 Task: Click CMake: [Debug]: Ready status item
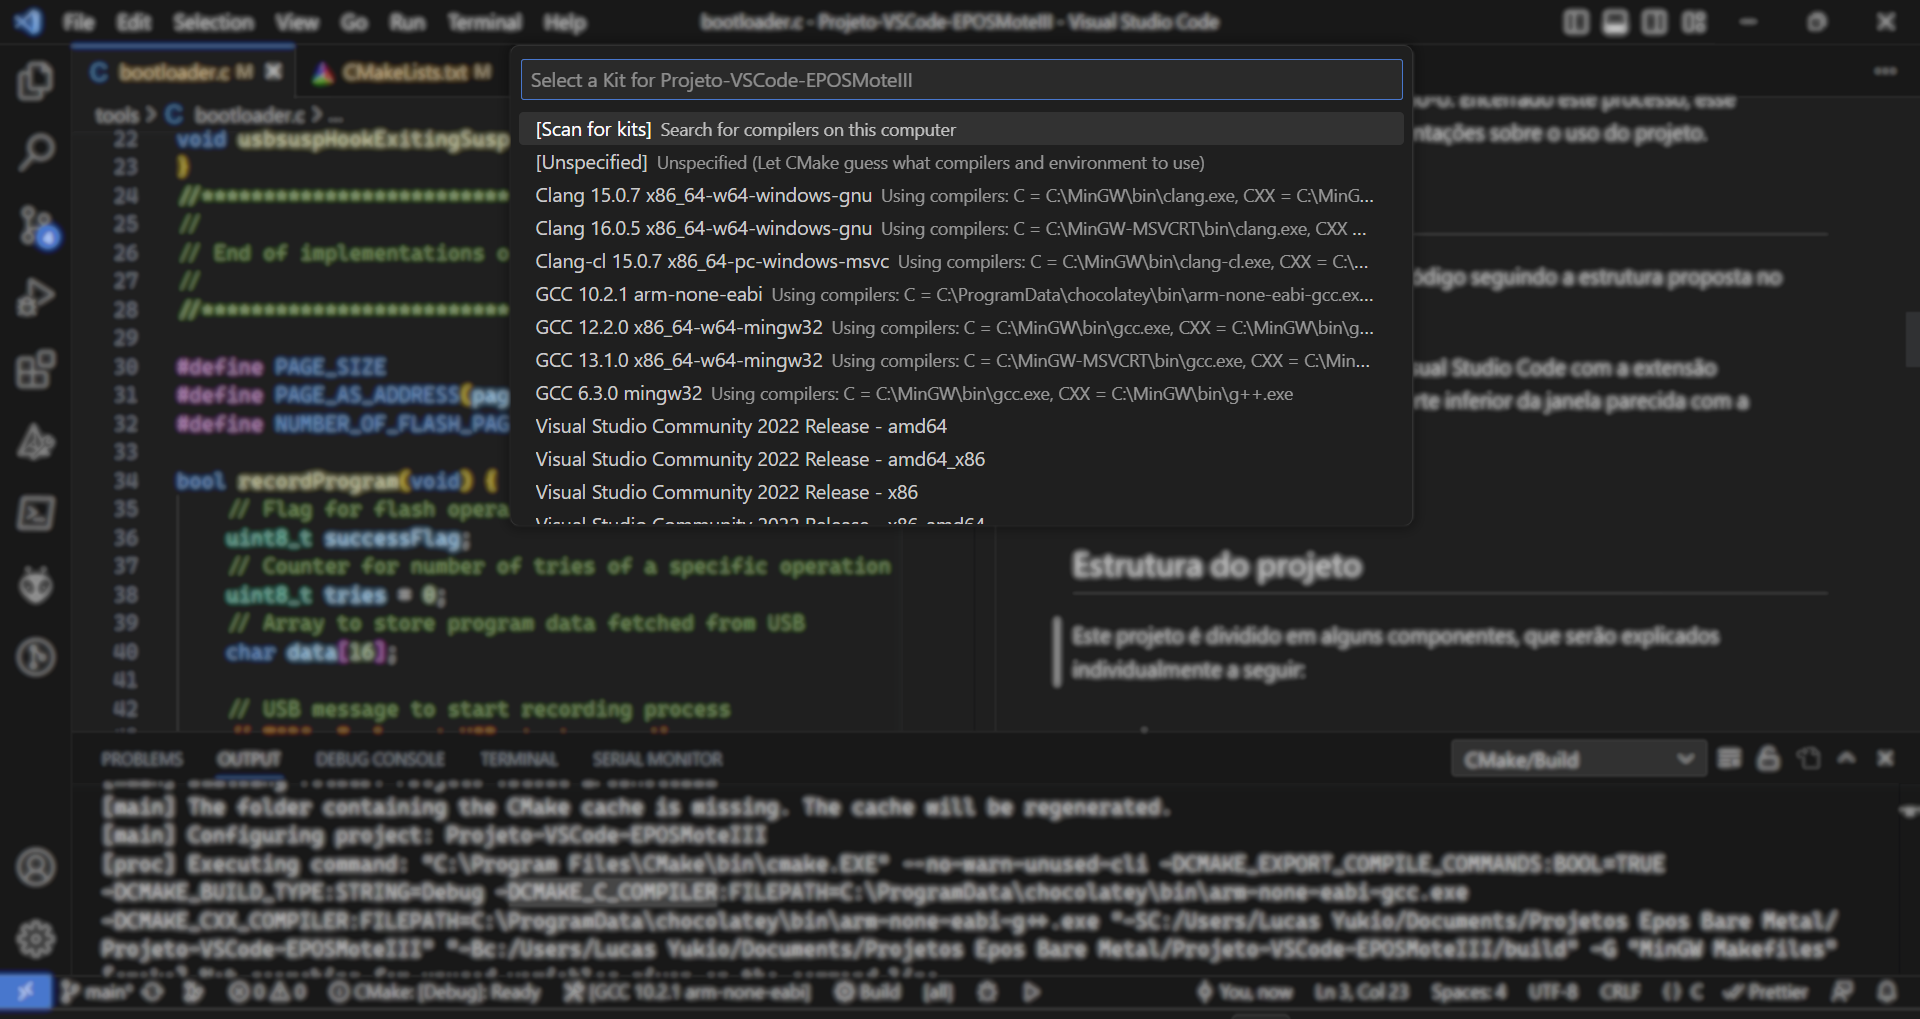tap(435, 992)
